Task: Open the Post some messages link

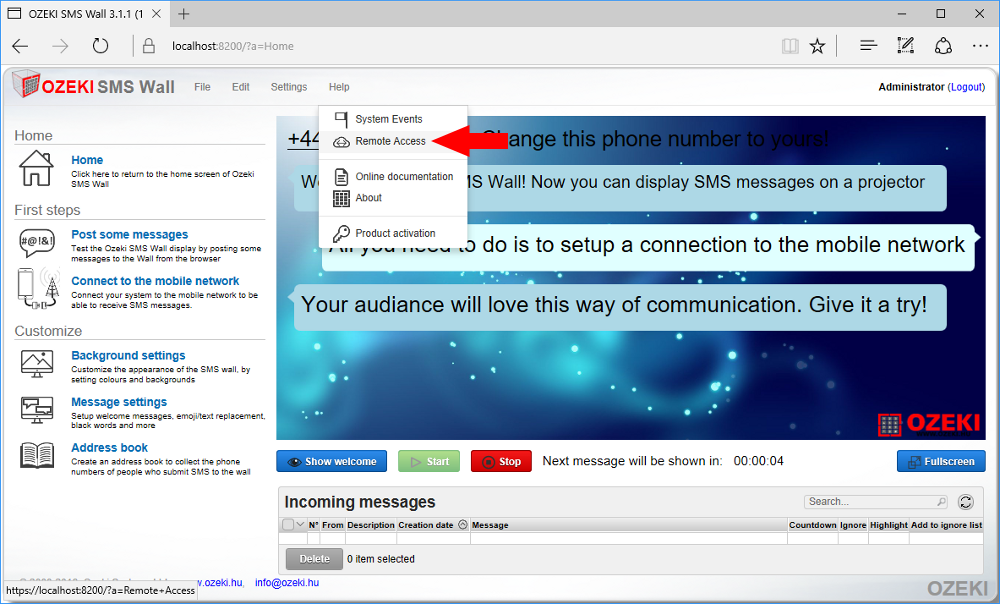Action: coord(129,234)
